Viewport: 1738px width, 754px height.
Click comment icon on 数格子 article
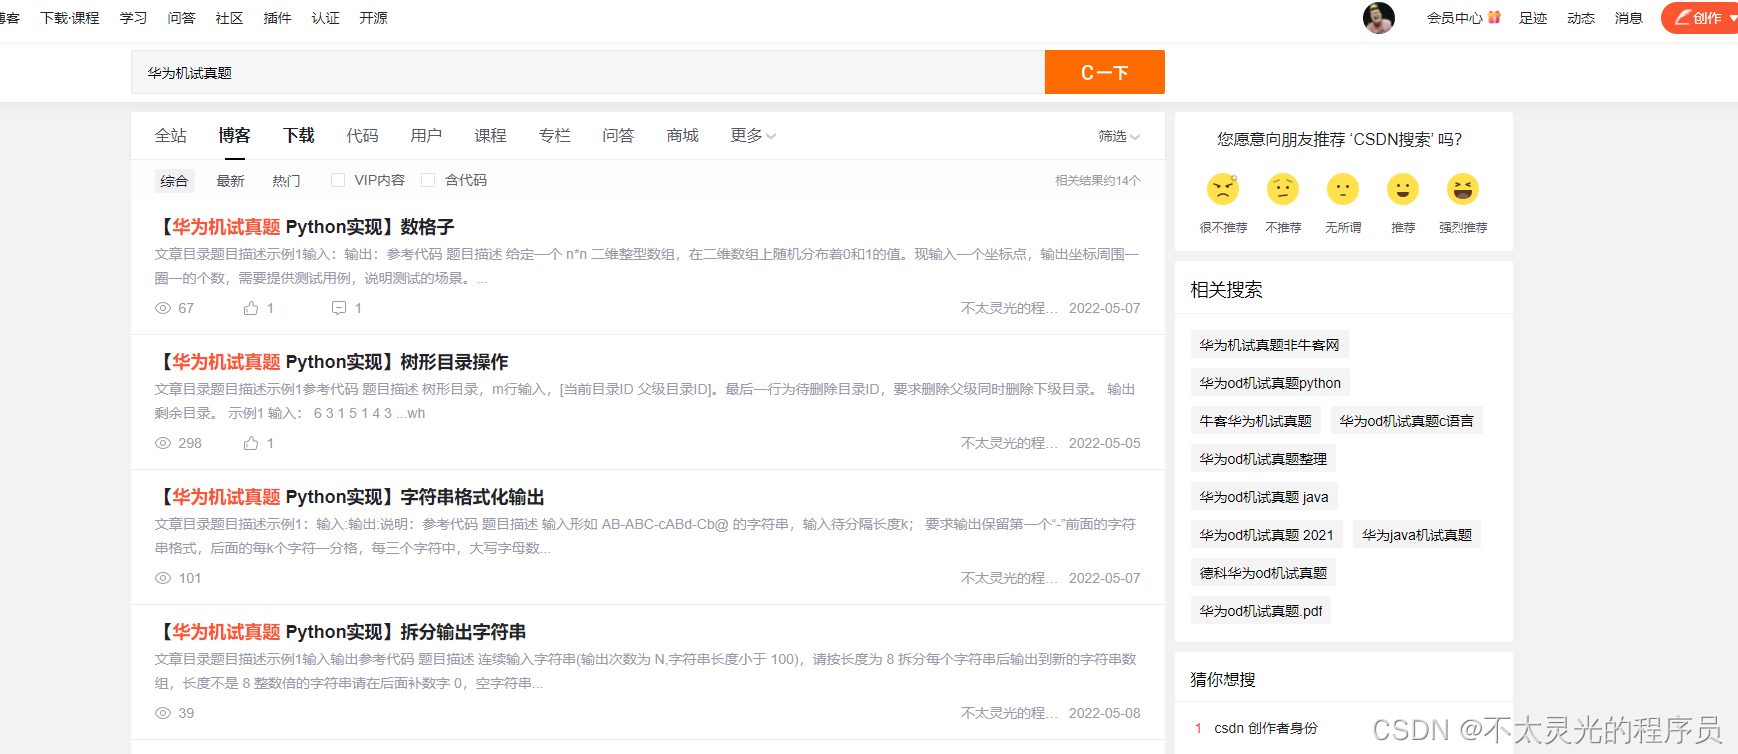pos(339,308)
